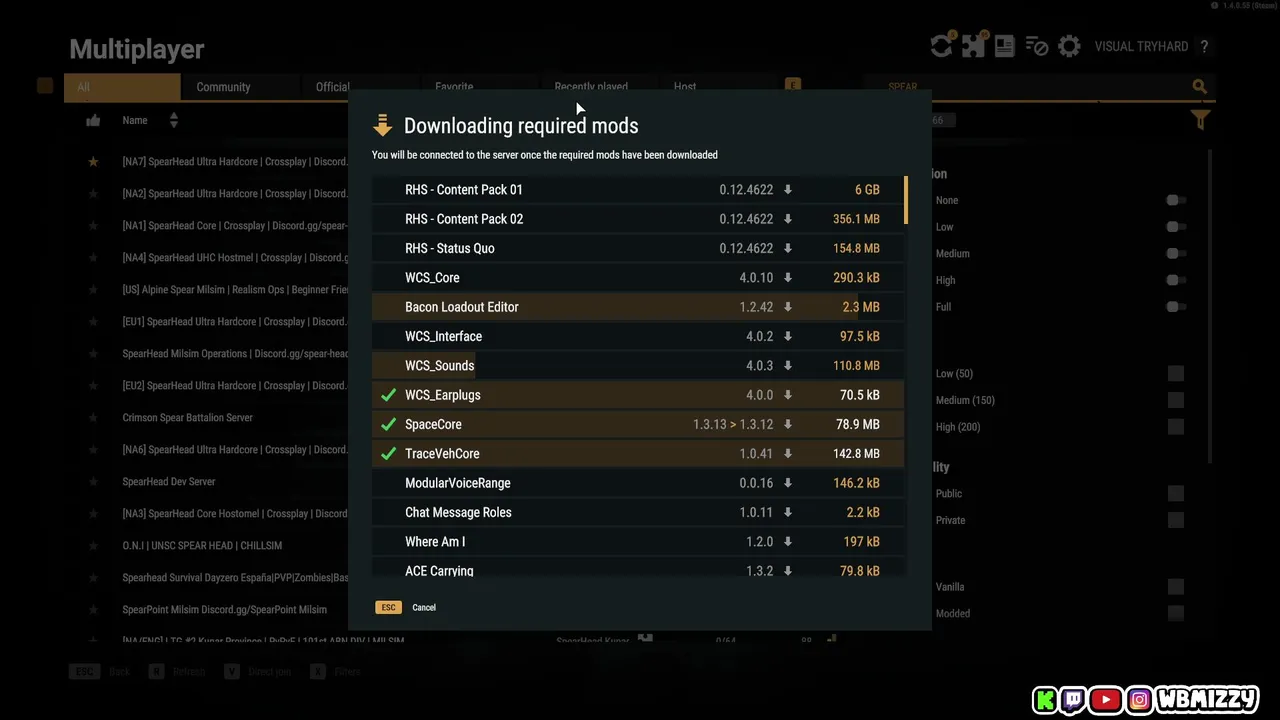Click download arrow for WCS_Sounds

788,366
